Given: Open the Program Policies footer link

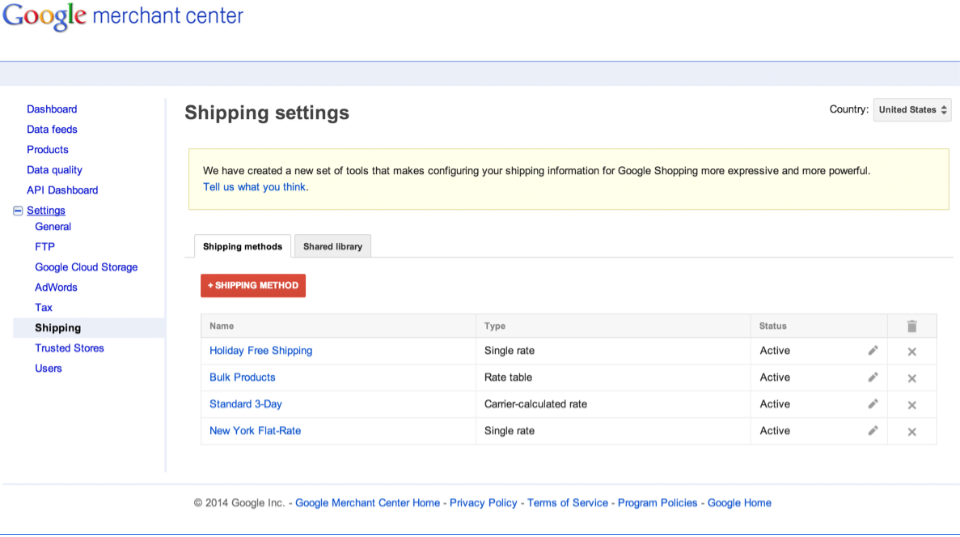Looking at the screenshot, I should pyautogui.click(x=657, y=503).
